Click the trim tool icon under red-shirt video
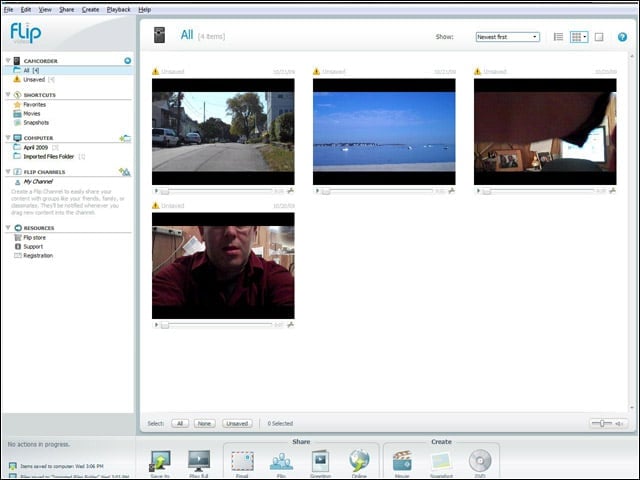640x480 pixels. pos(290,325)
